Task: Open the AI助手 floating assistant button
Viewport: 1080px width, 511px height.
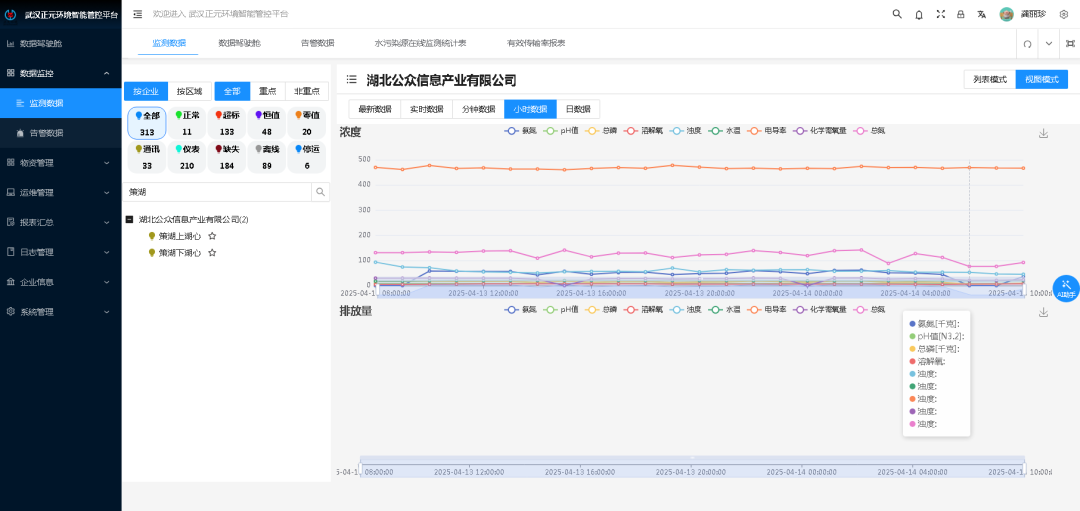Action: [x=1066, y=288]
